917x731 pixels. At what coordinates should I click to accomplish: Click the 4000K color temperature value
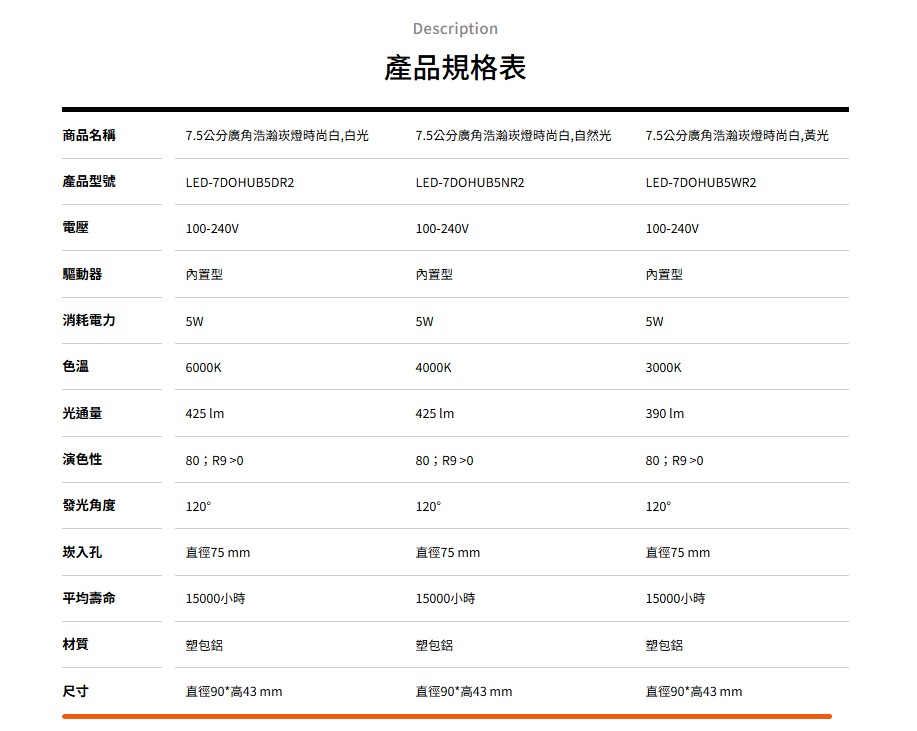(x=433, y=368)
